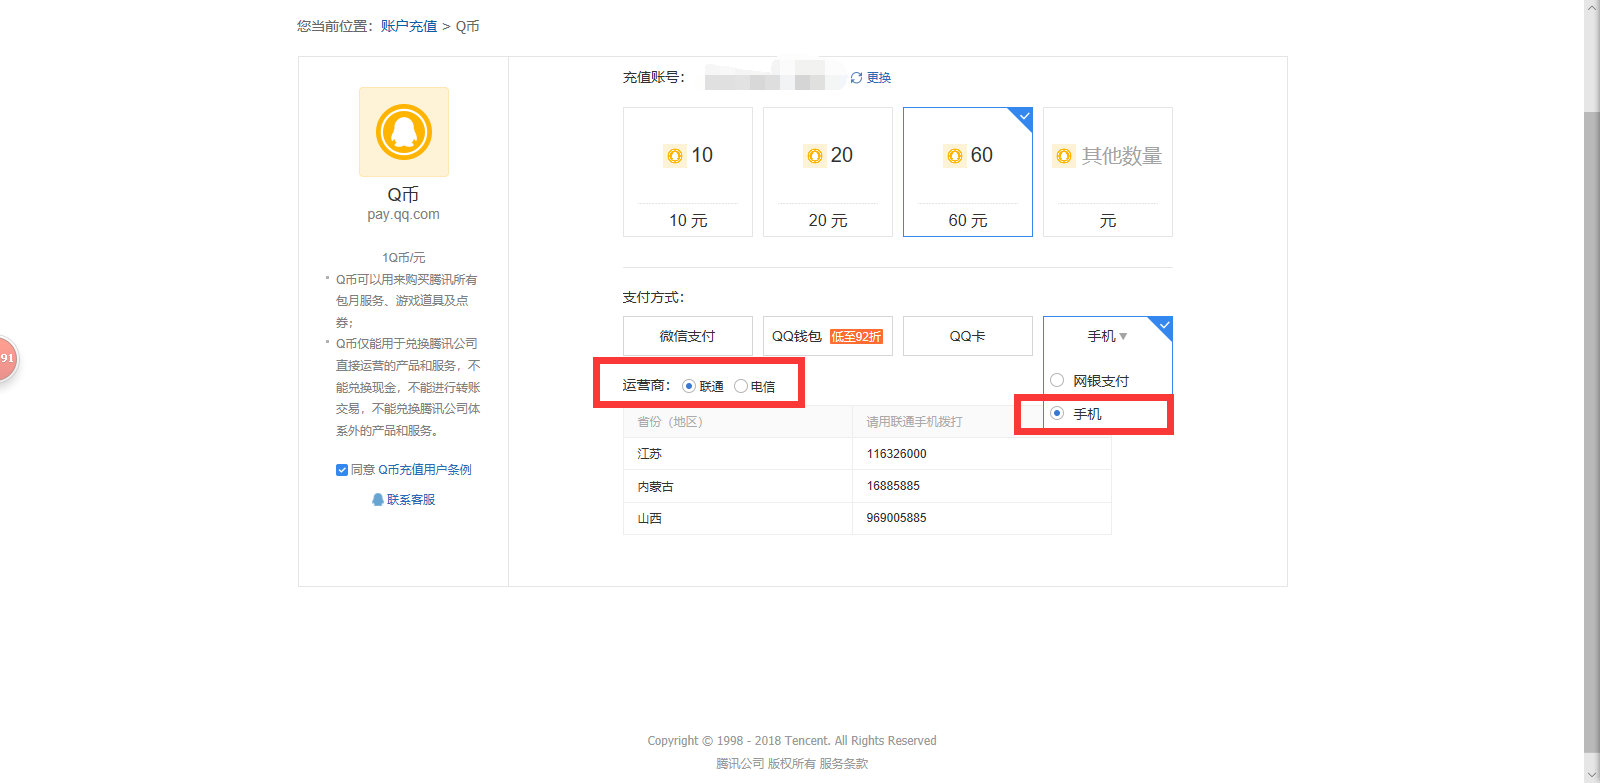The image size is (1600, 783).
Task: Click the red 91 badge at the left edge
Action: pos(7,358)
